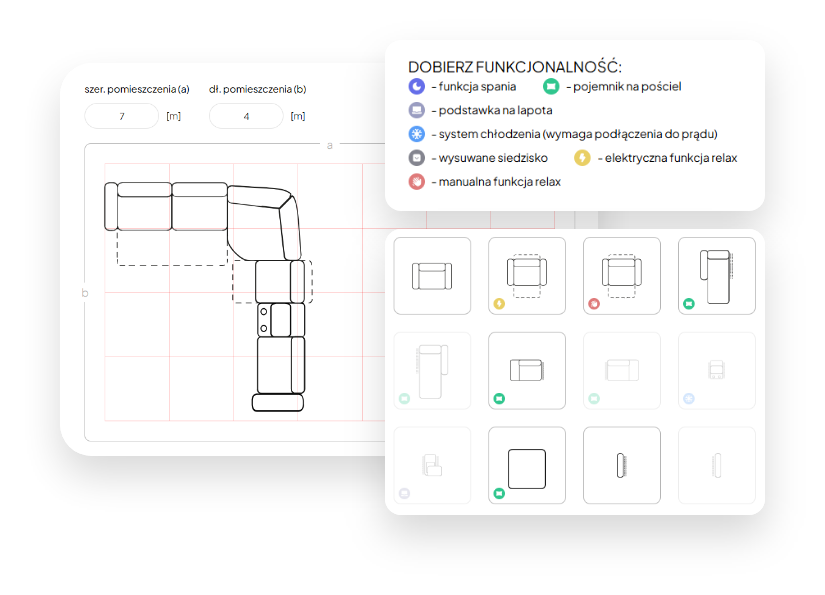
Task: Click the room length input showing 4
Action: tap(246, 116)
